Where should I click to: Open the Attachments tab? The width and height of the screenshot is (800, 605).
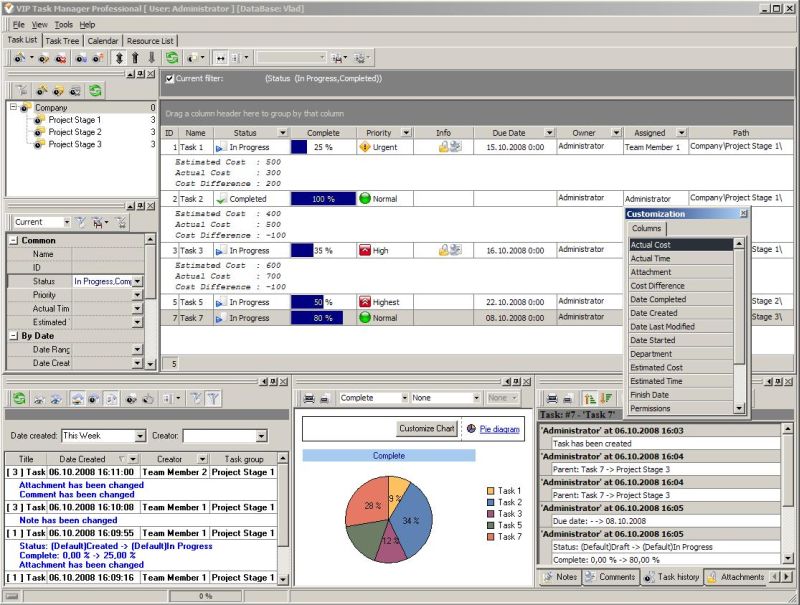click(x=735, y=577)
